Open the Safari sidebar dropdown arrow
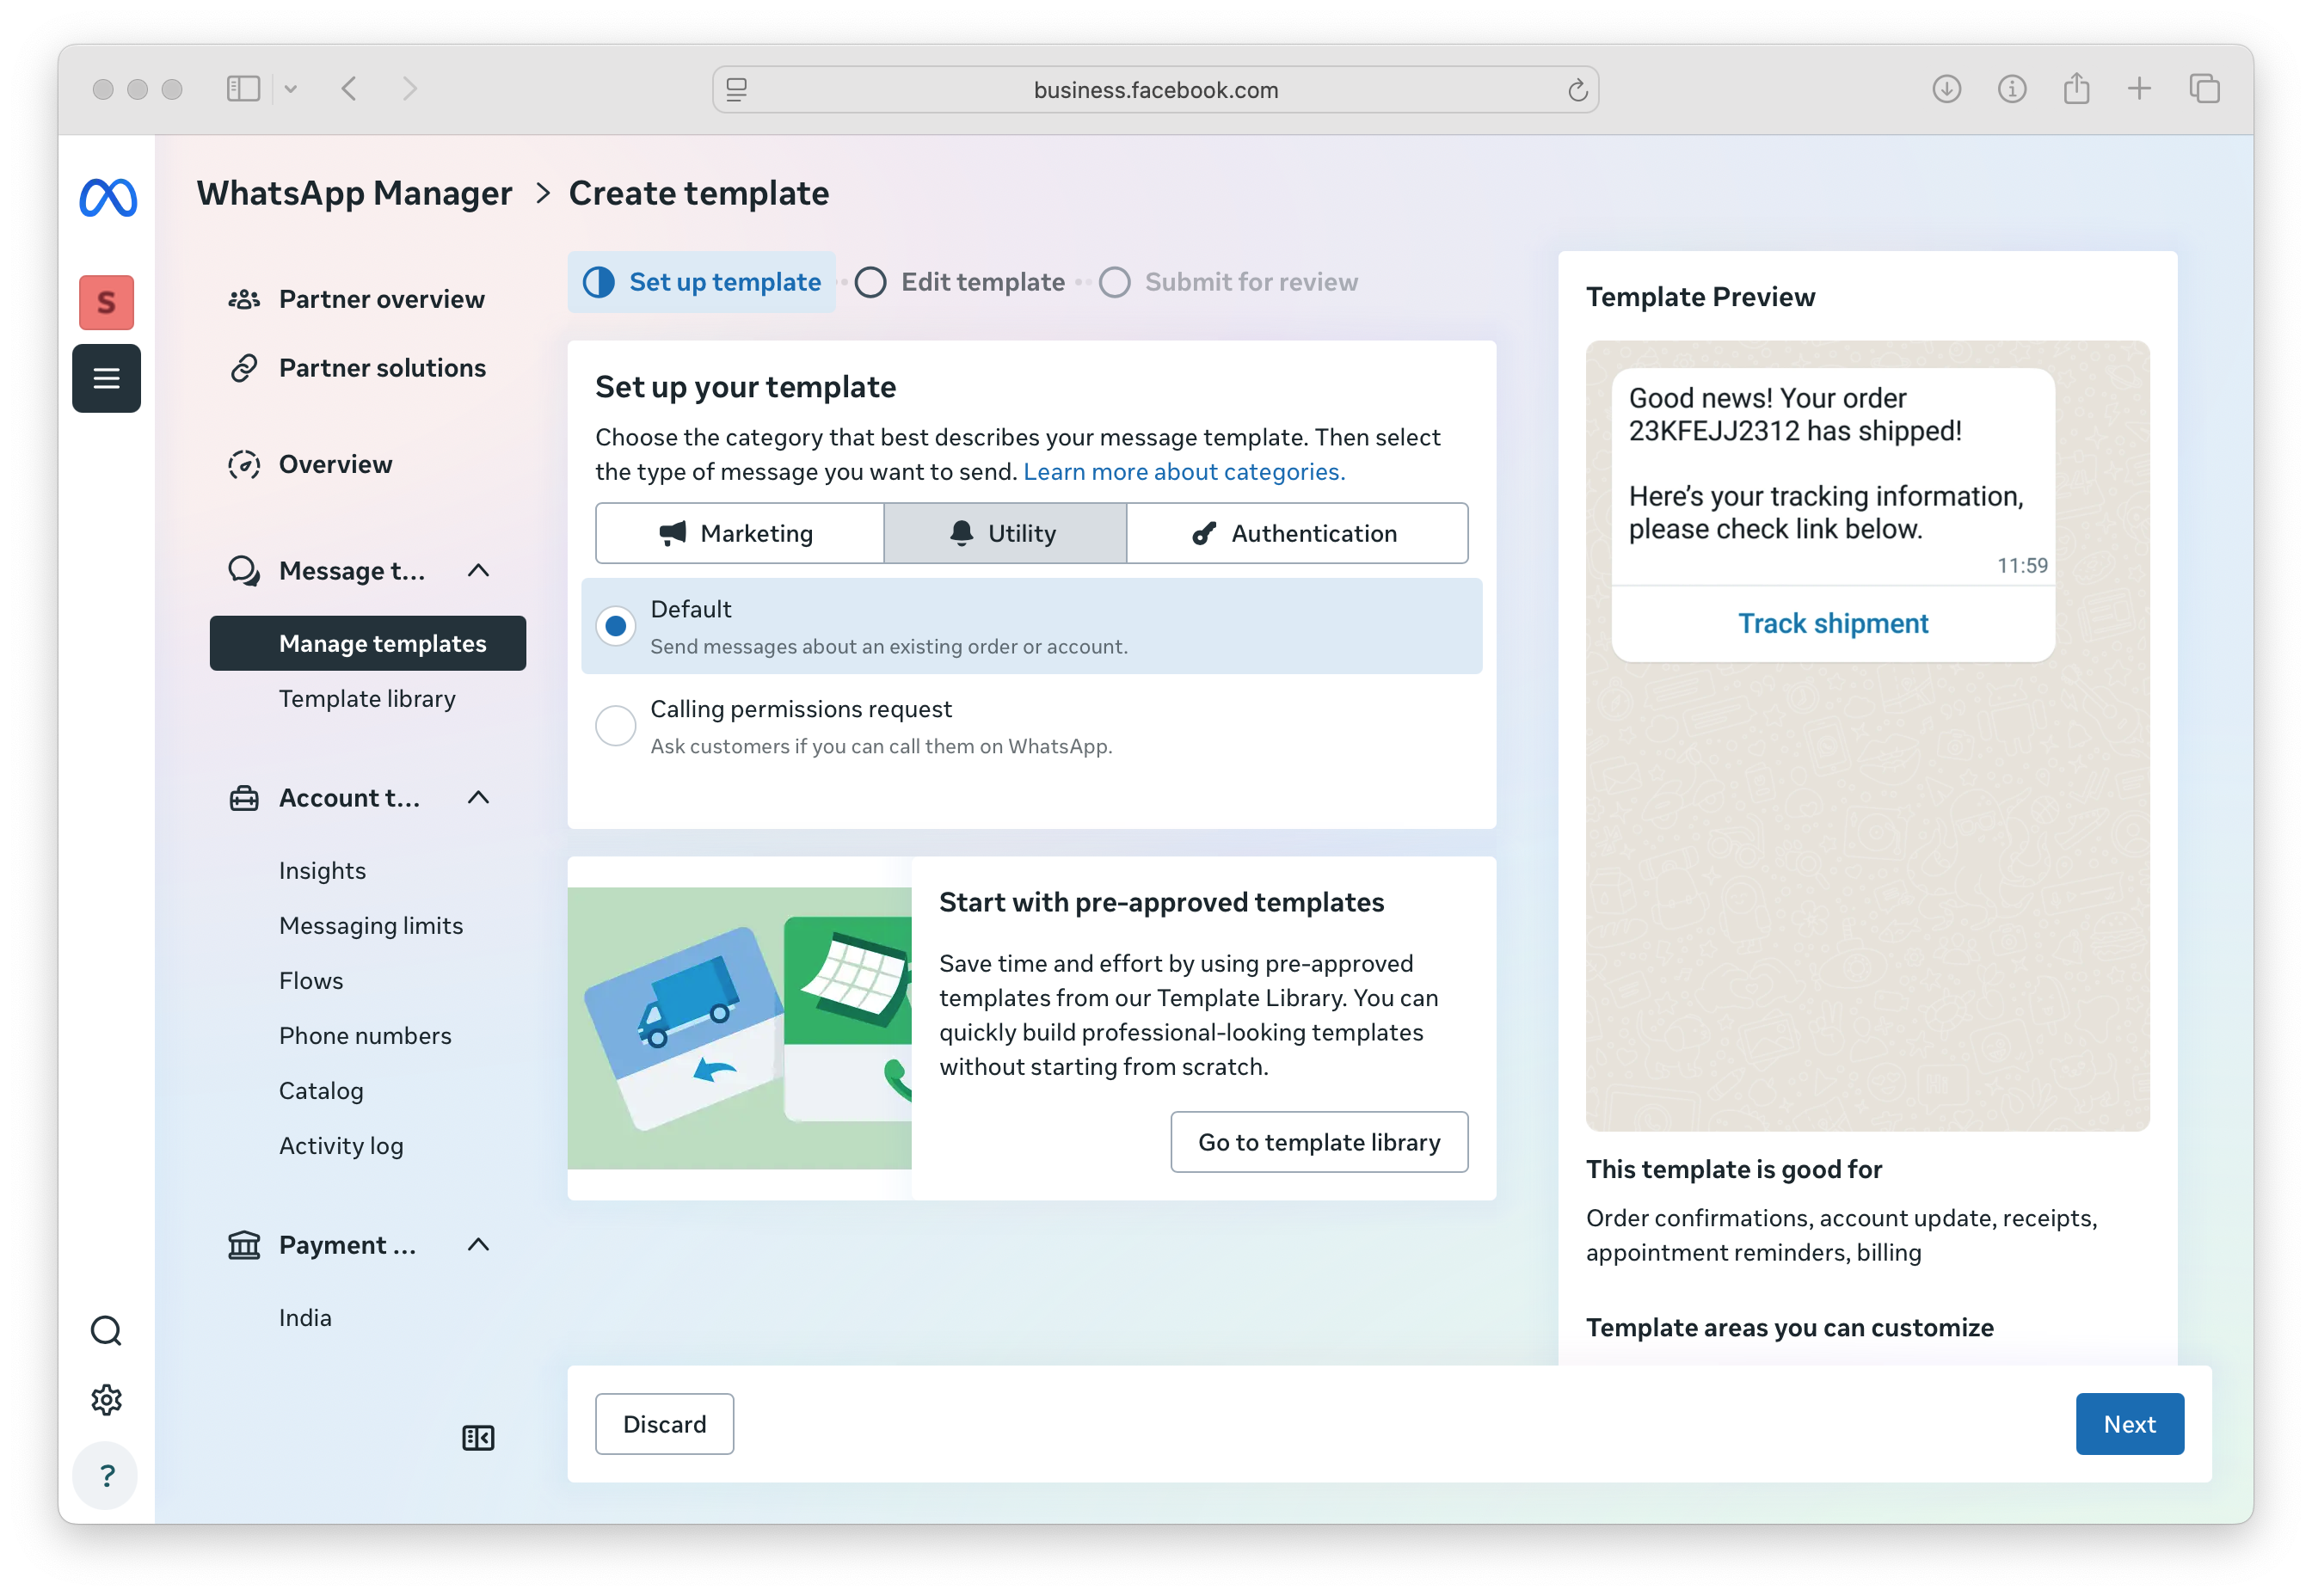The image size is (2312, 1596). coord(291,89)
